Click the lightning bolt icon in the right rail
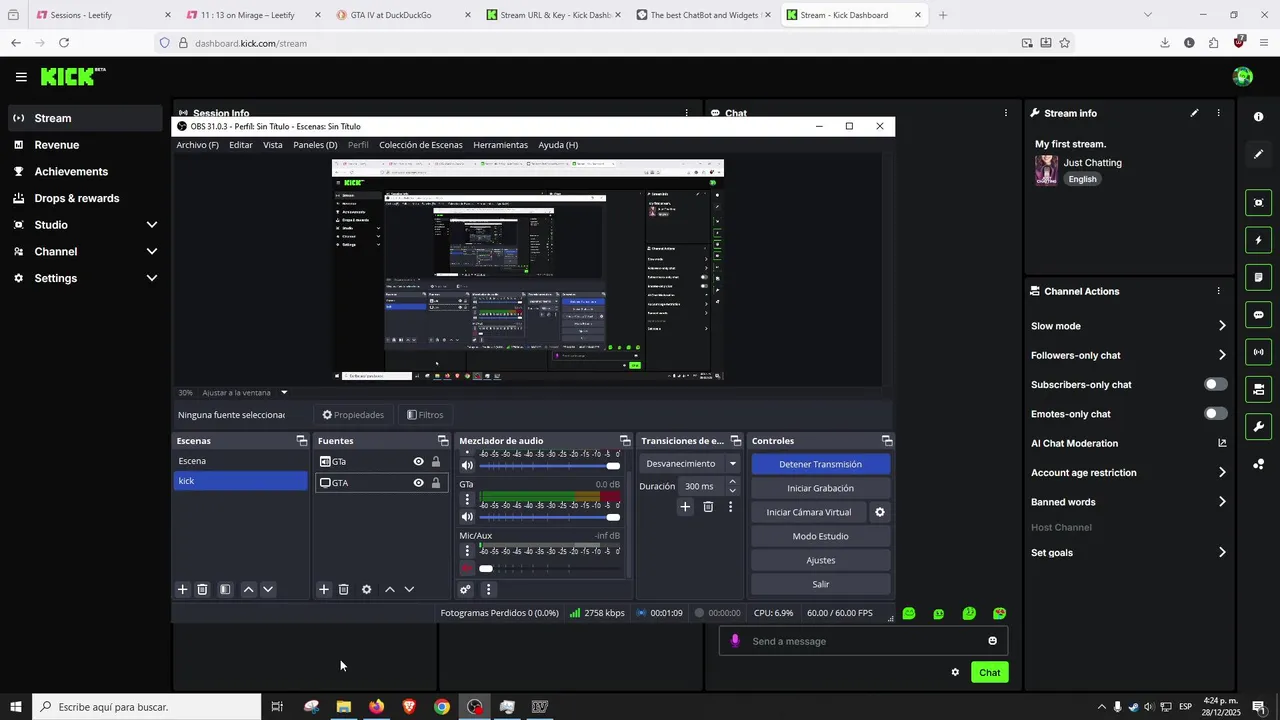1280x720 pixels. point(1258,240)
